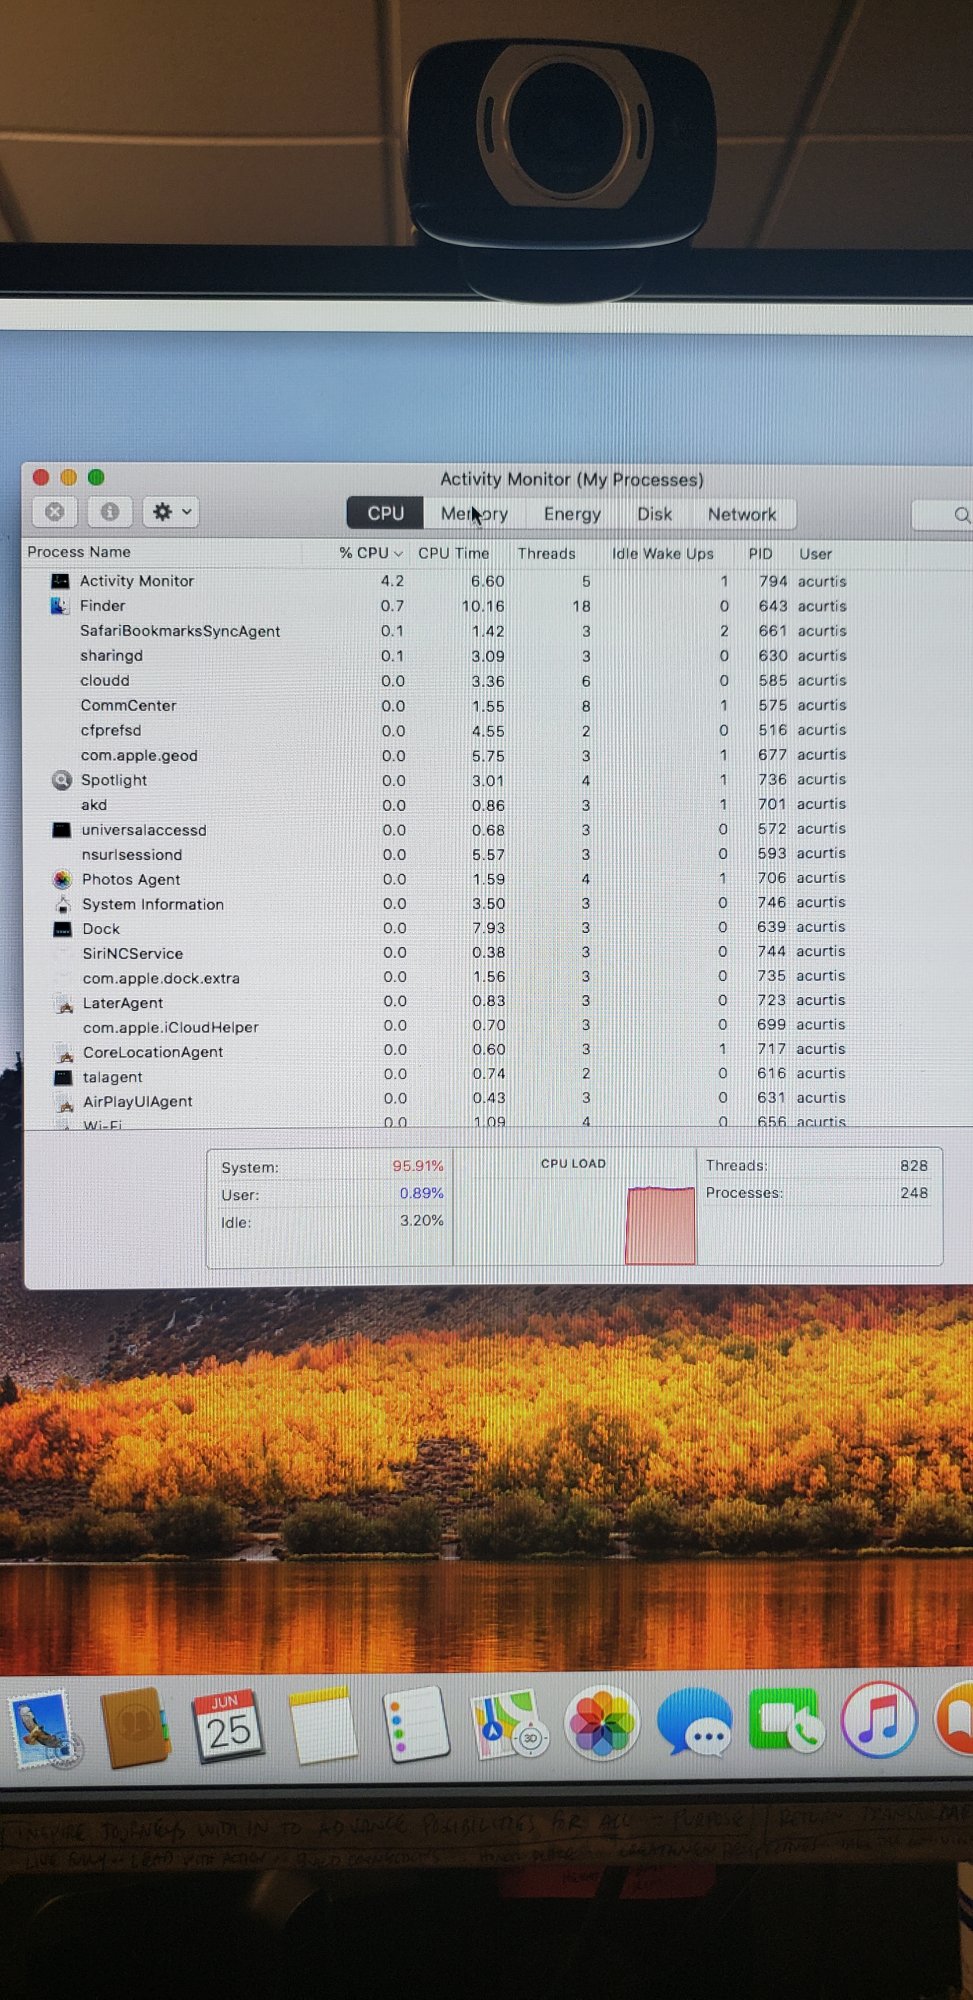The image size is (973, 2000).
Task: Sort by CPU Time column header
Action: click(453, 553)
